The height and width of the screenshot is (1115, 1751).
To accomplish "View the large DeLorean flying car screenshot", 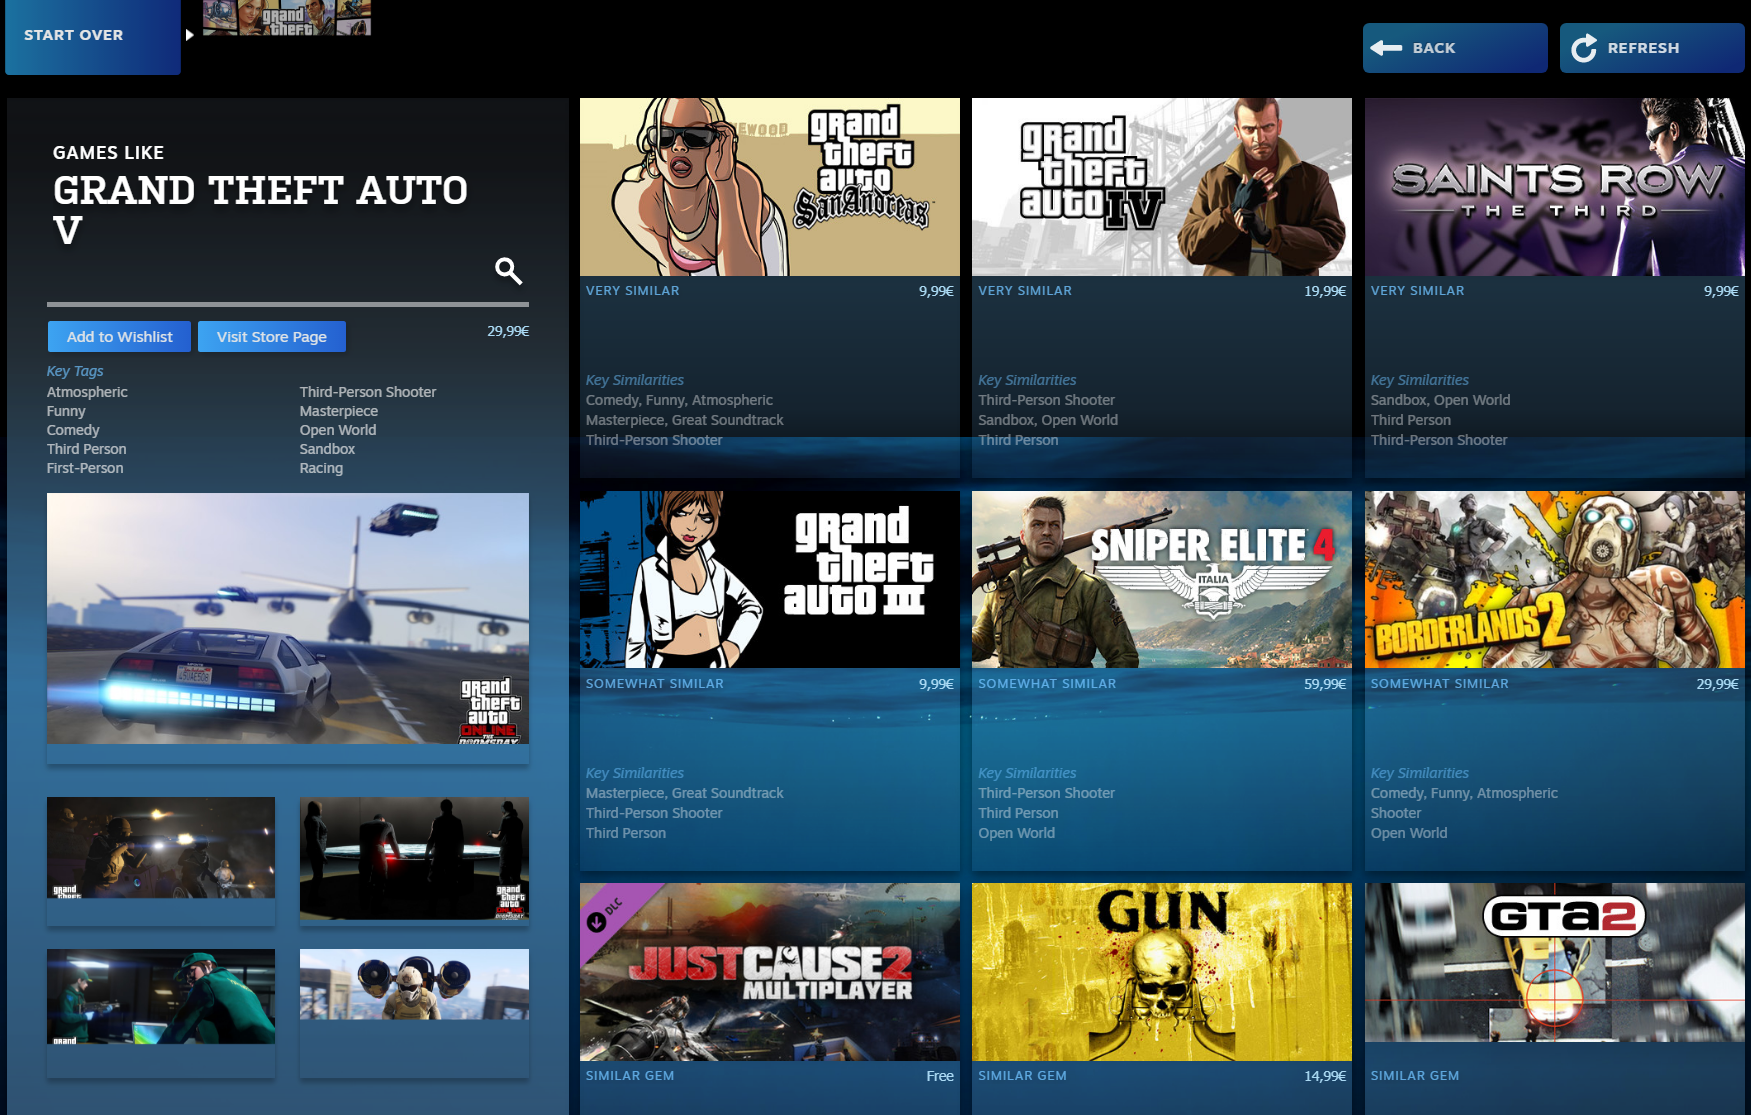I will 288,618.
